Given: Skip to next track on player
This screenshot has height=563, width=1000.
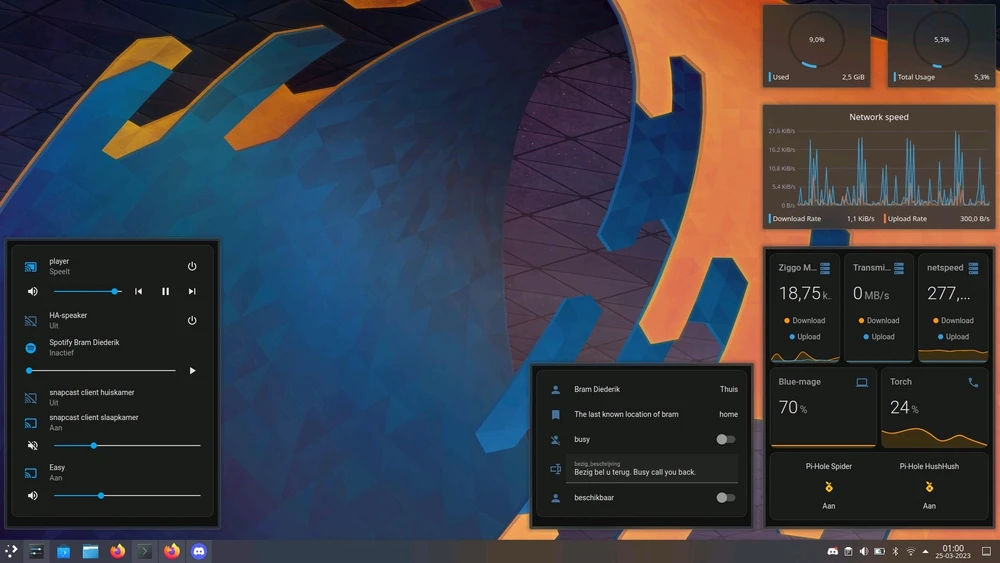Looking at the screenshot, I should tap(192, 292).
